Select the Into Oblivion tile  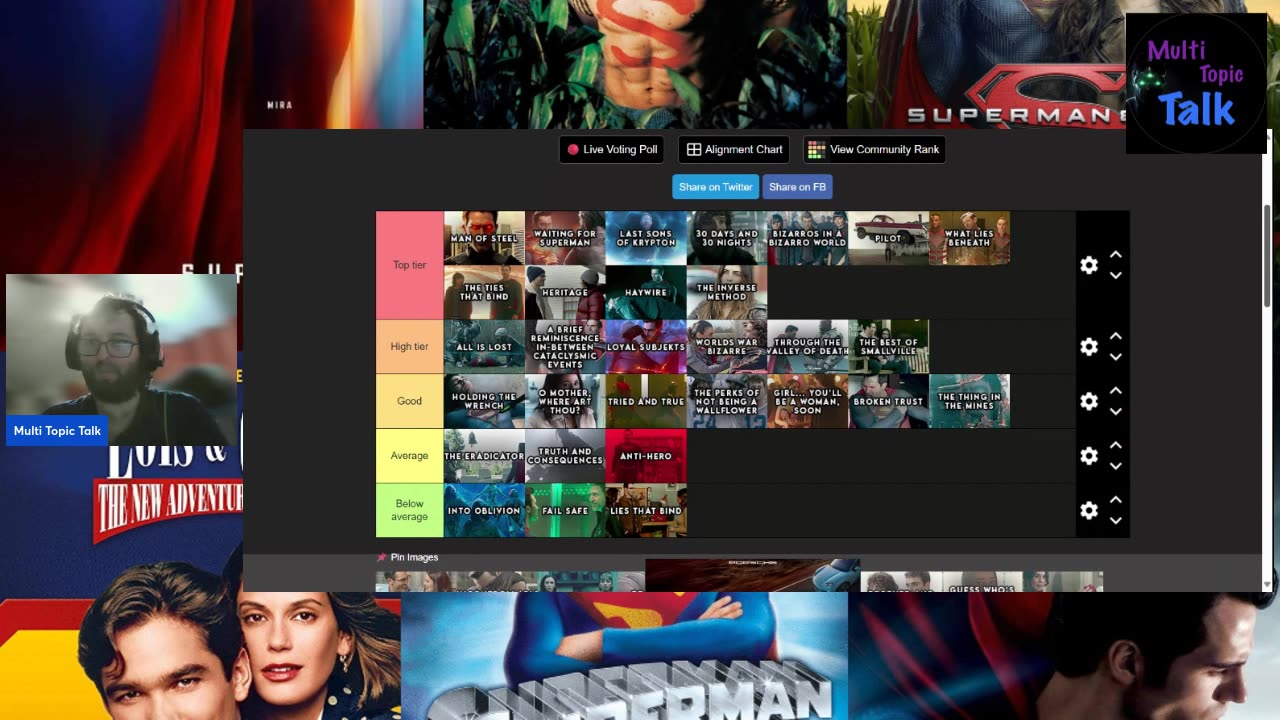[484, 510]
